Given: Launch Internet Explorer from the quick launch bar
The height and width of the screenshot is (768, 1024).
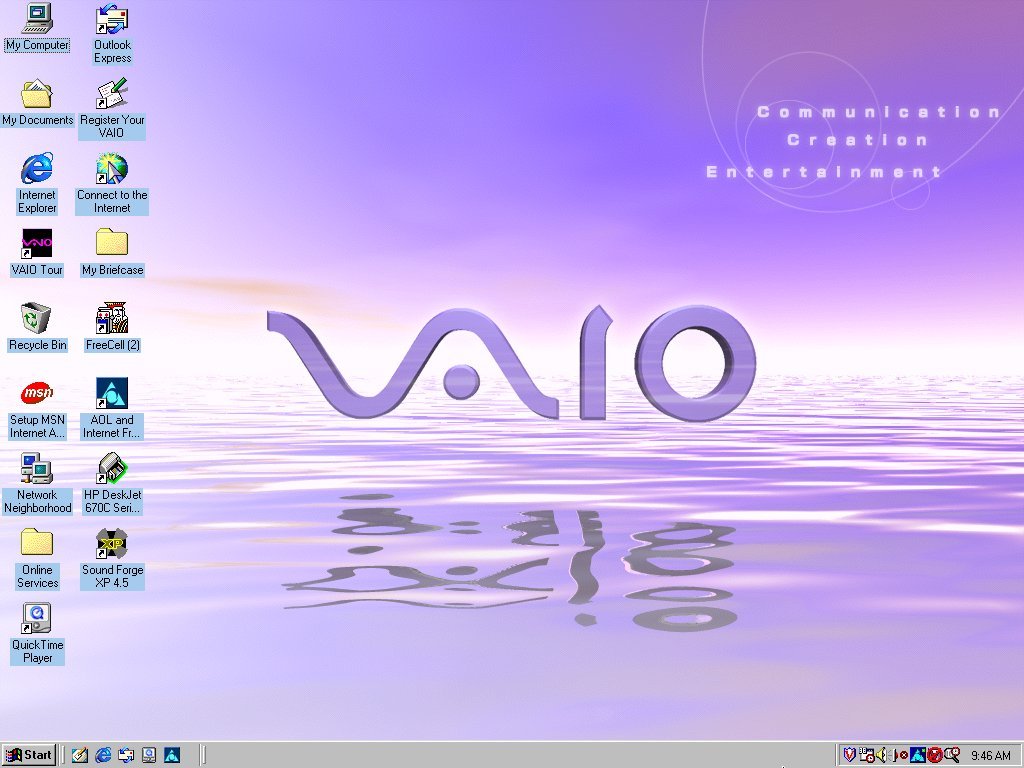Looking at the screenshot, I should 103,755.
